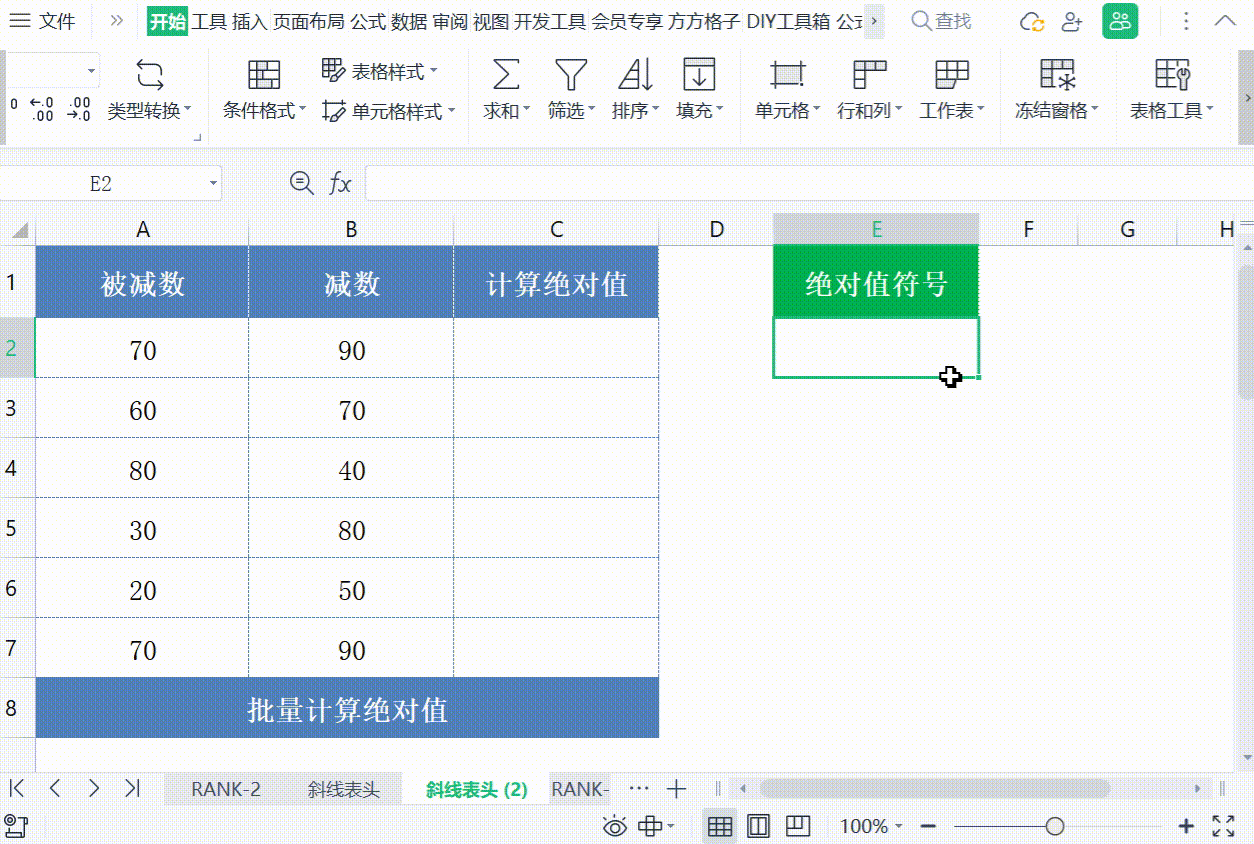Click the 冻结窗格 icon

pyautogui.click(x=1057, y=74)
